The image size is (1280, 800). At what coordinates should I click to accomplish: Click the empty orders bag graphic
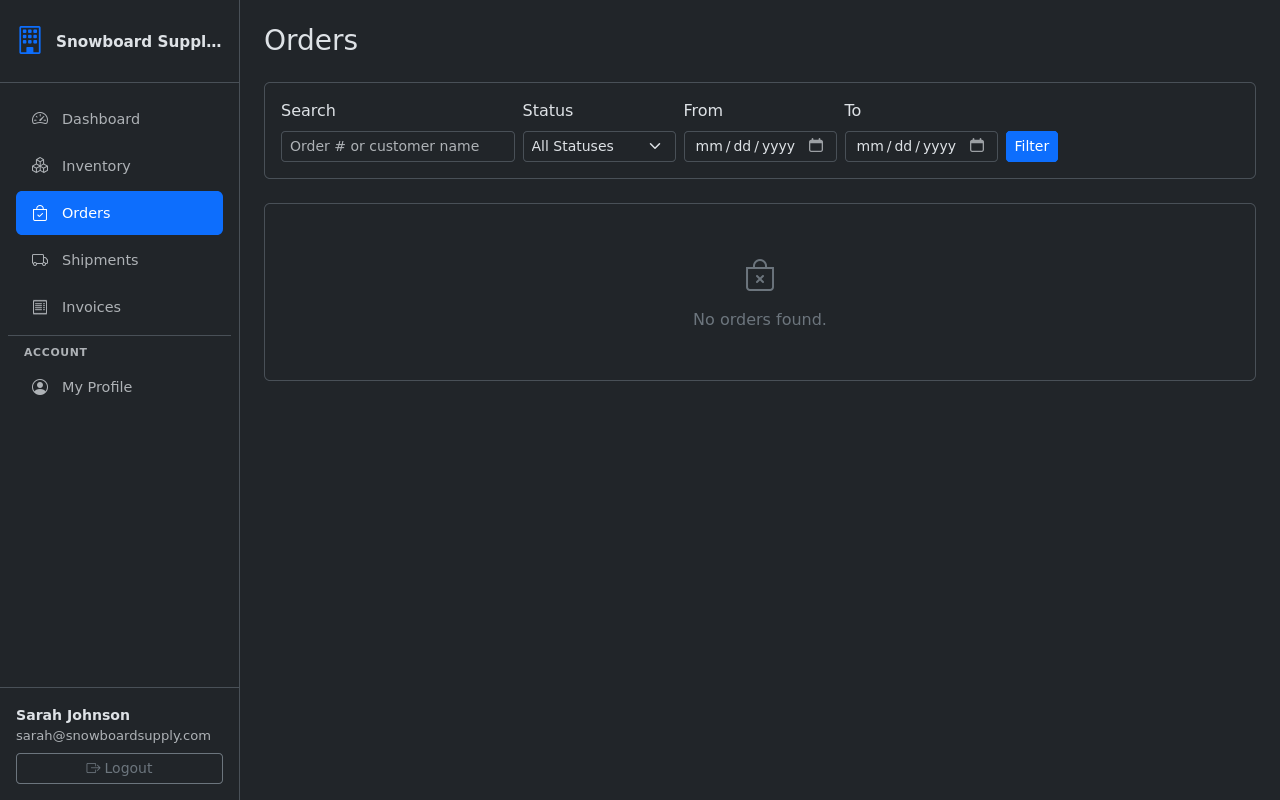[759, 274]
